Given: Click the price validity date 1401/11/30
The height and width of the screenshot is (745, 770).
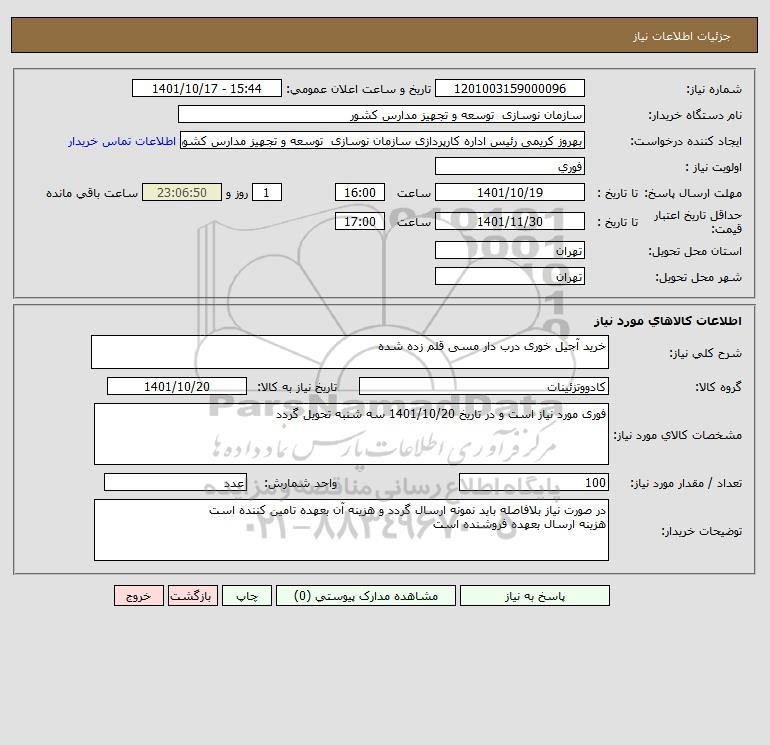Looking at the screenshot, I should pos(510,221).
